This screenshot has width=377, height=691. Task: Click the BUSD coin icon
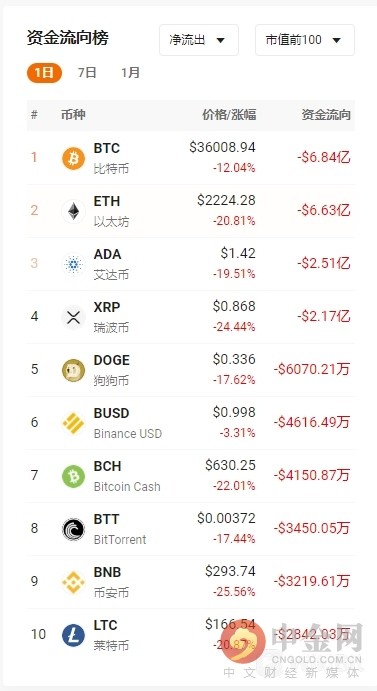[73, 424]
